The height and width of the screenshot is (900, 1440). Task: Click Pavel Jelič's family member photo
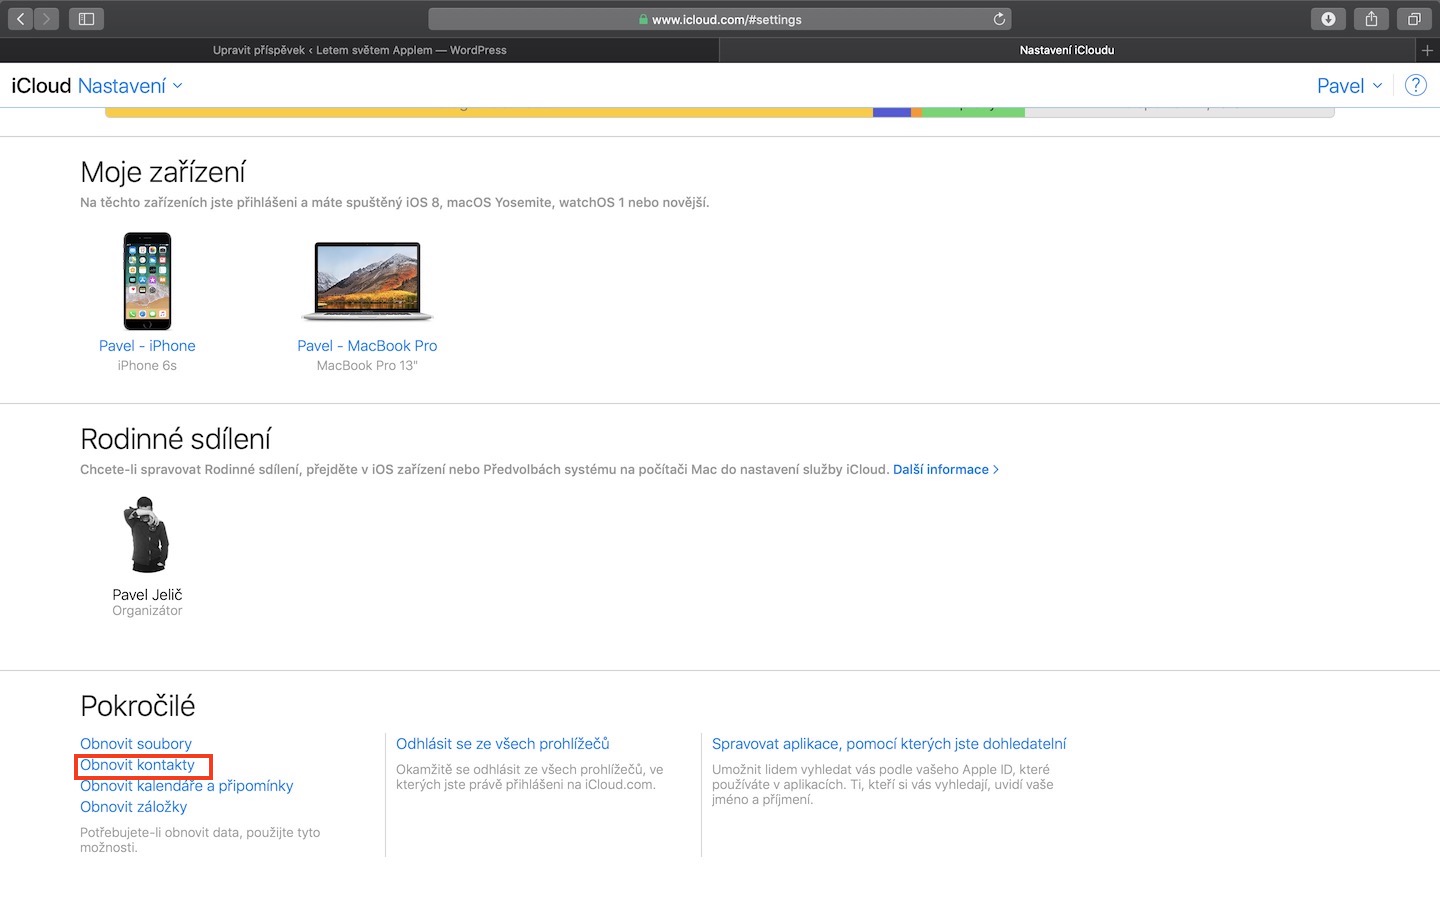(147, 534)
